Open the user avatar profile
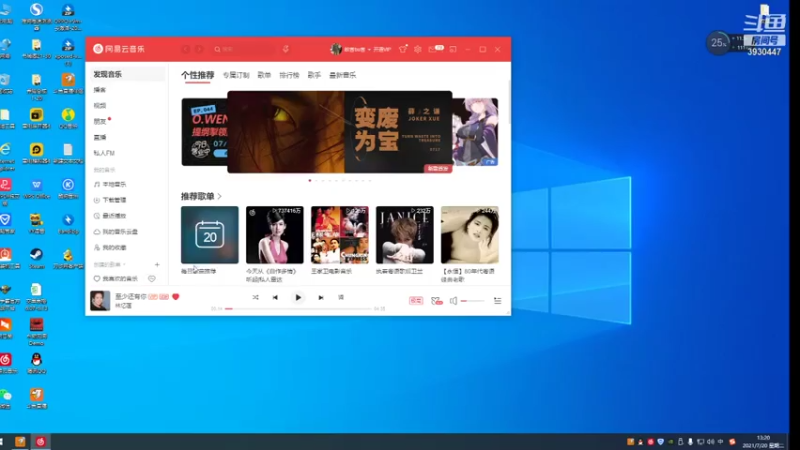The height and width of the screenshot is (450, 800). click(x=336, y=49)
